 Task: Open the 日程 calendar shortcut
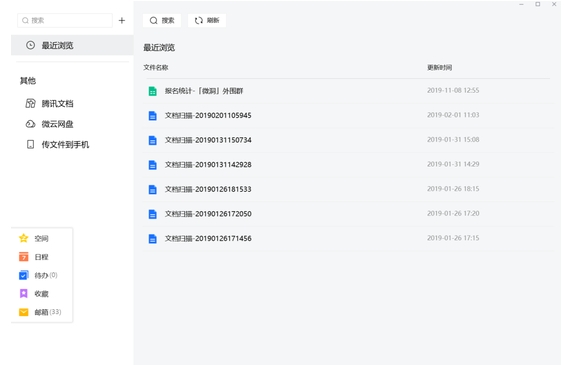[x=33, y=257]
